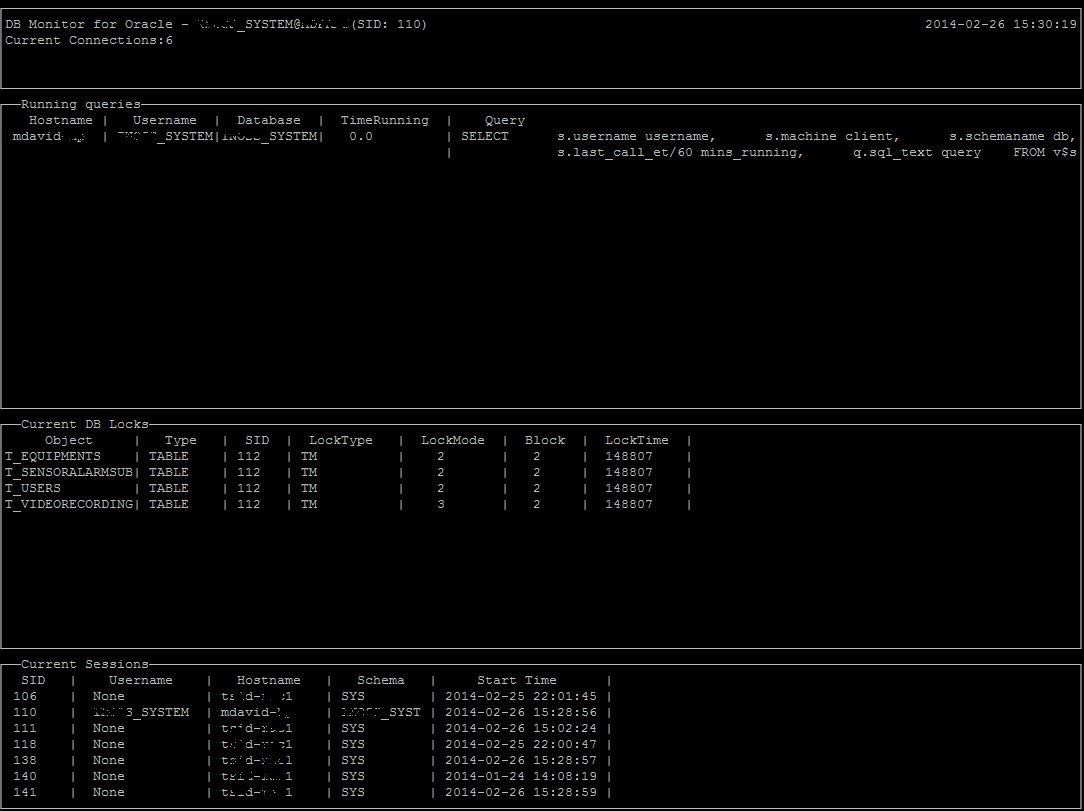Click start time 2014-01-24 14:08:19
Screen dimensions: 1084x811
[521, 776]
